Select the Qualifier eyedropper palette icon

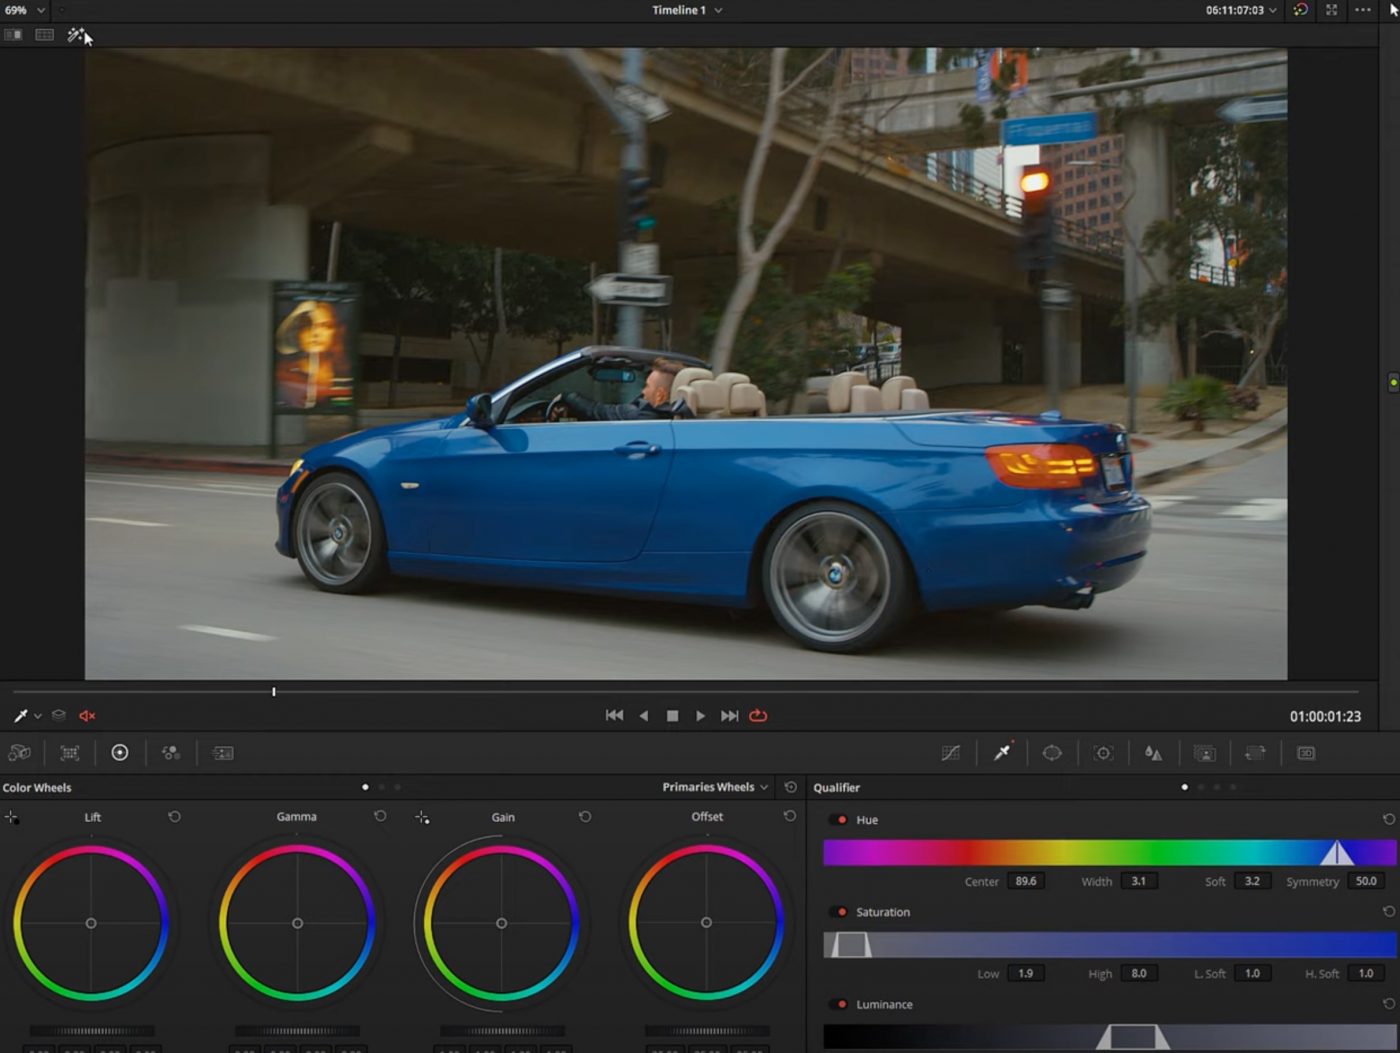[1001, 753]
